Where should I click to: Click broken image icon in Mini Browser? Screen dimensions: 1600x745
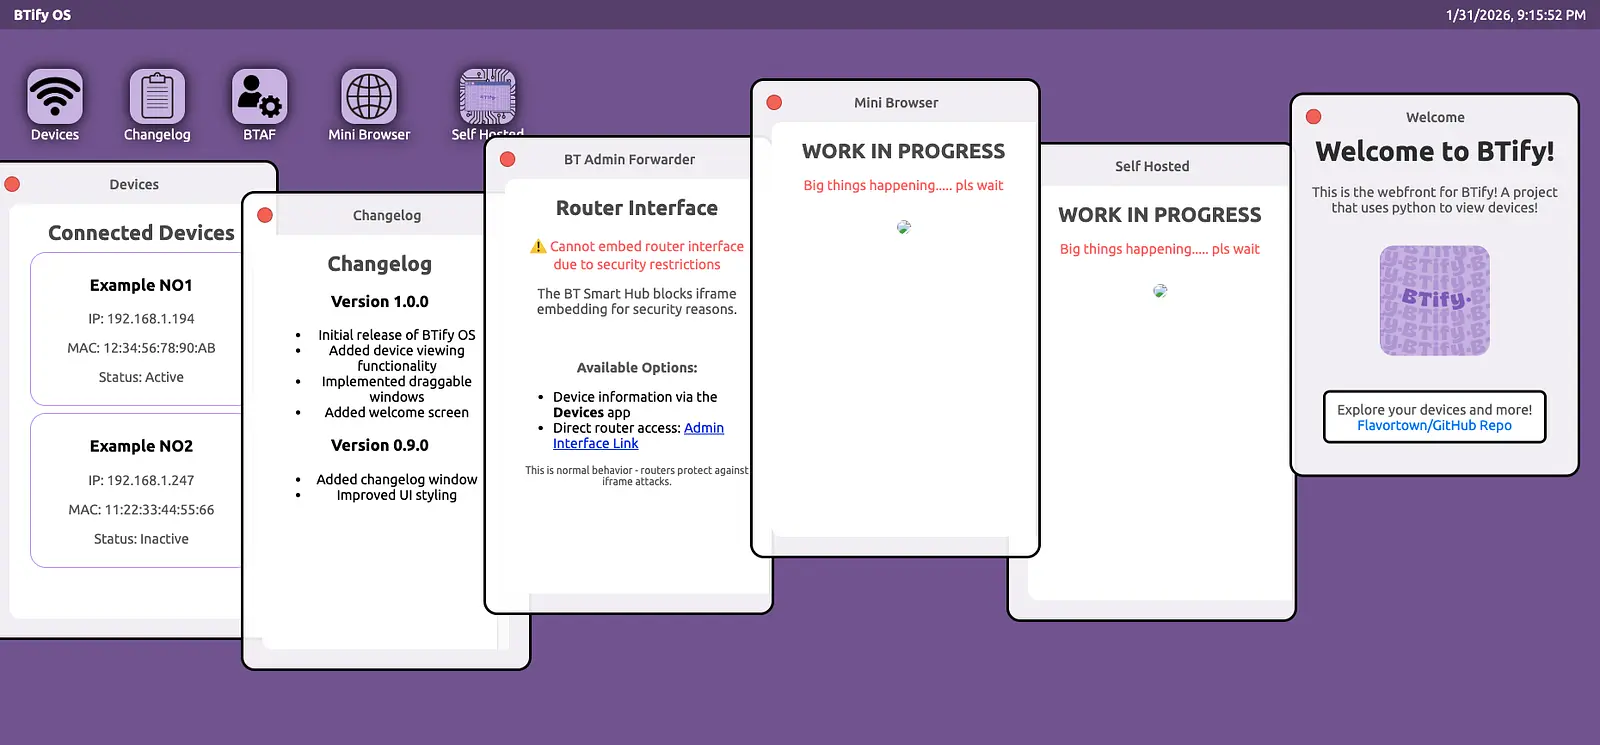904,227
